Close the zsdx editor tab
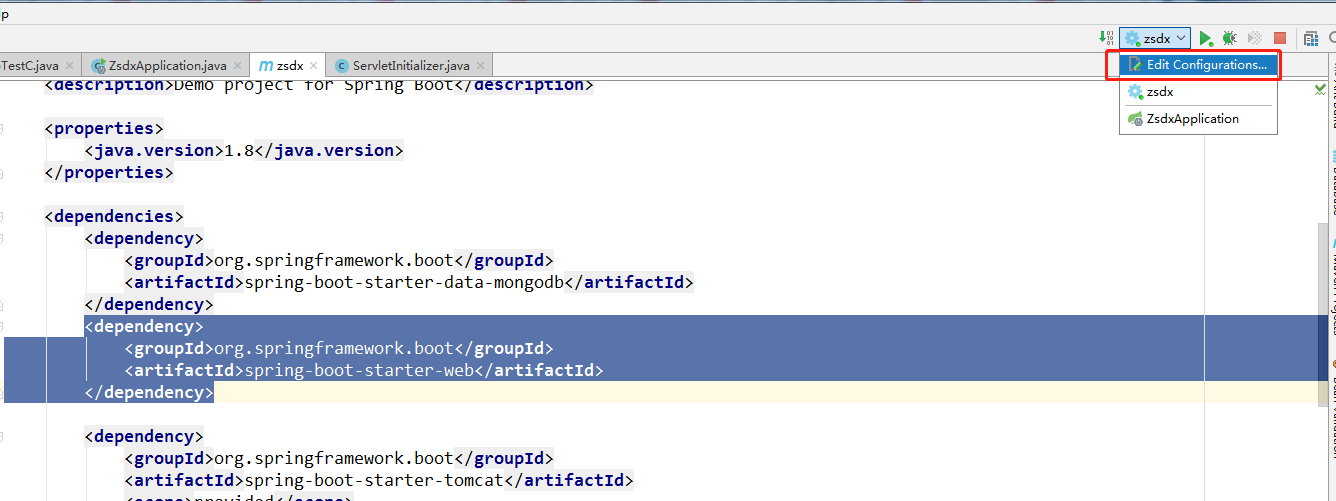 tap(313, 65)
